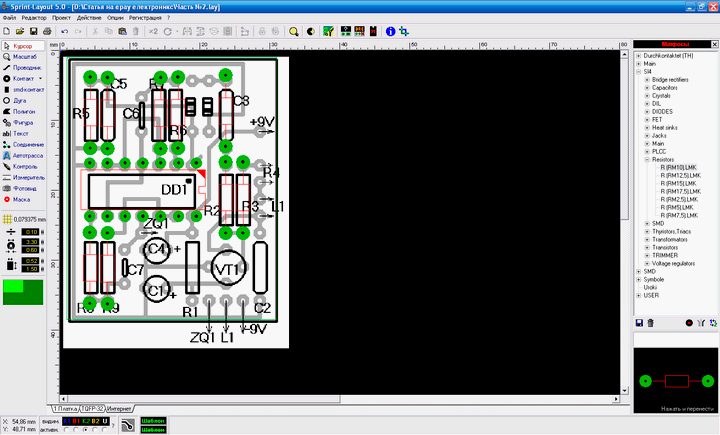Activate the Полигон polygon tool
Viewport: 720px width, 435px height.
[x=24, y=111]
